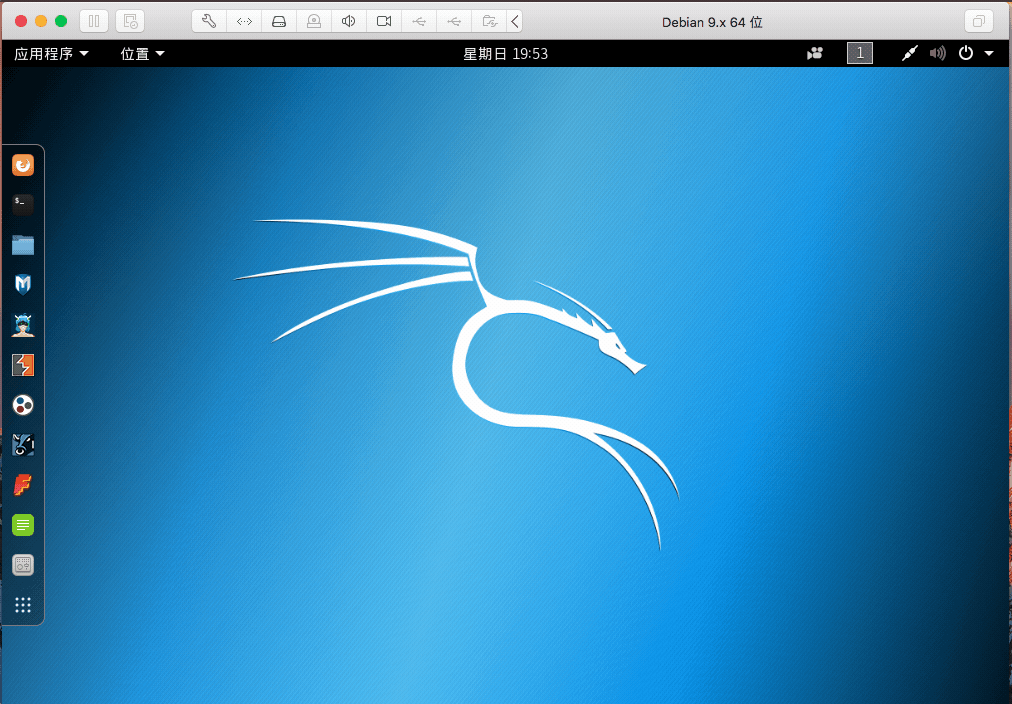
Task: Click the network adapter icon in toolbar
Action: click(244, 21)
